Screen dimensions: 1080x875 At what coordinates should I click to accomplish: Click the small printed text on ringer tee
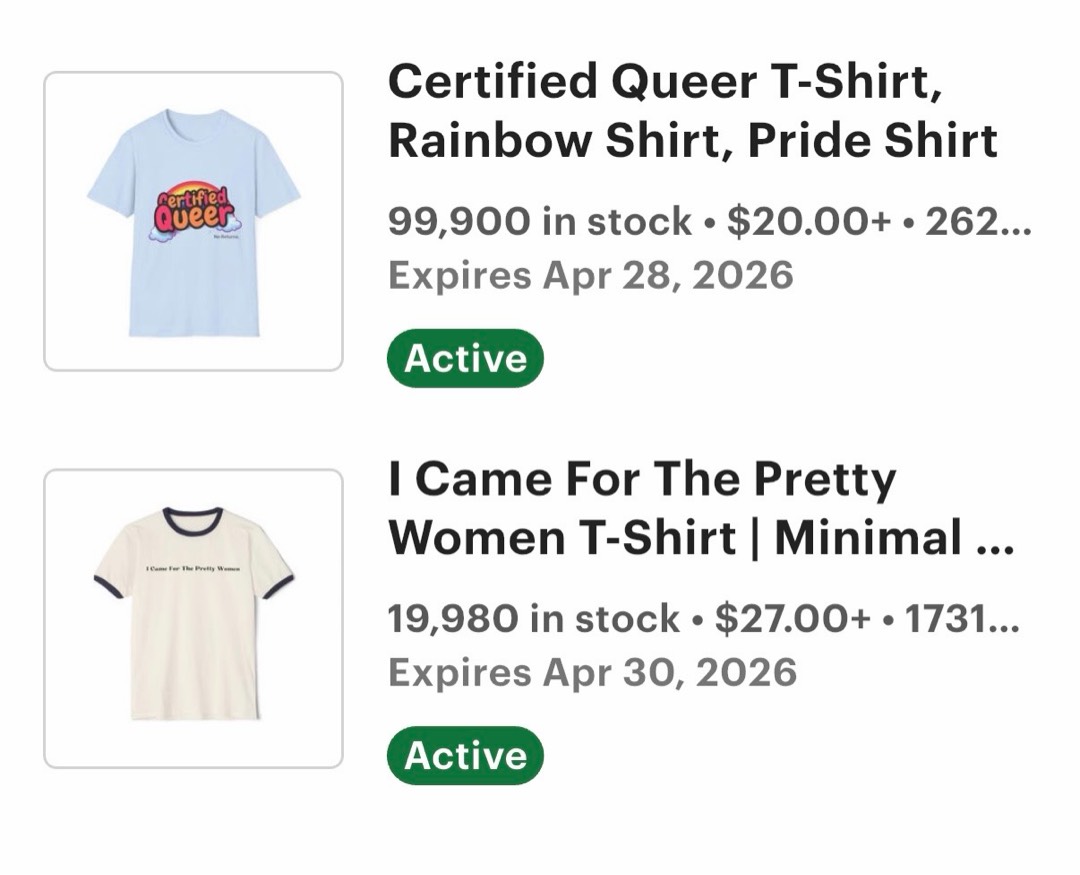pyautogui.click(x=192, y=568)
